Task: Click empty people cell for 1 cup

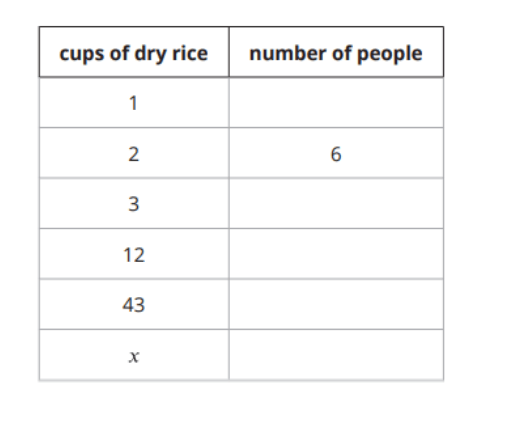Action: [336, 103]
